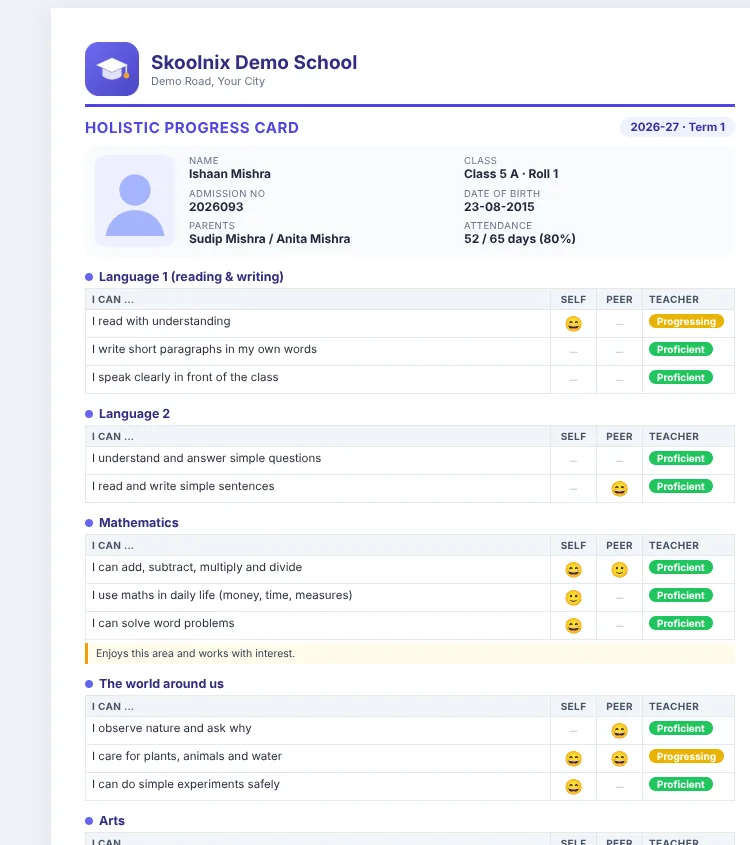Click the peer emoji for 'I observe nature and ask why'
750x845 pixels.
tap(620, 731)
